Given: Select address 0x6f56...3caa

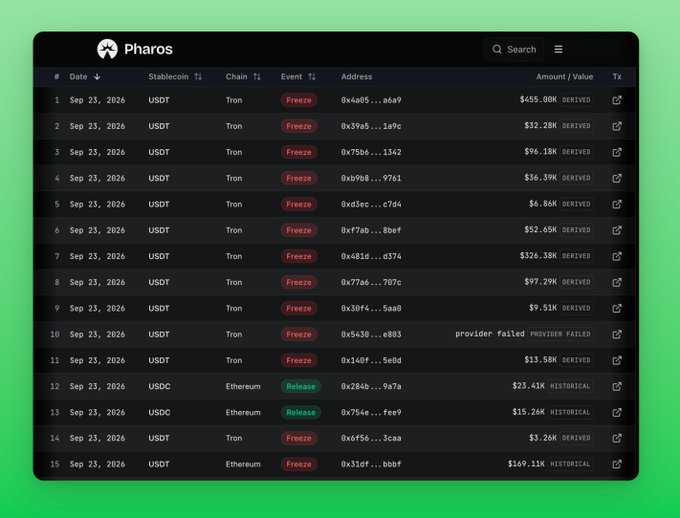Looking at the screenshot, I should coord(371,438).
